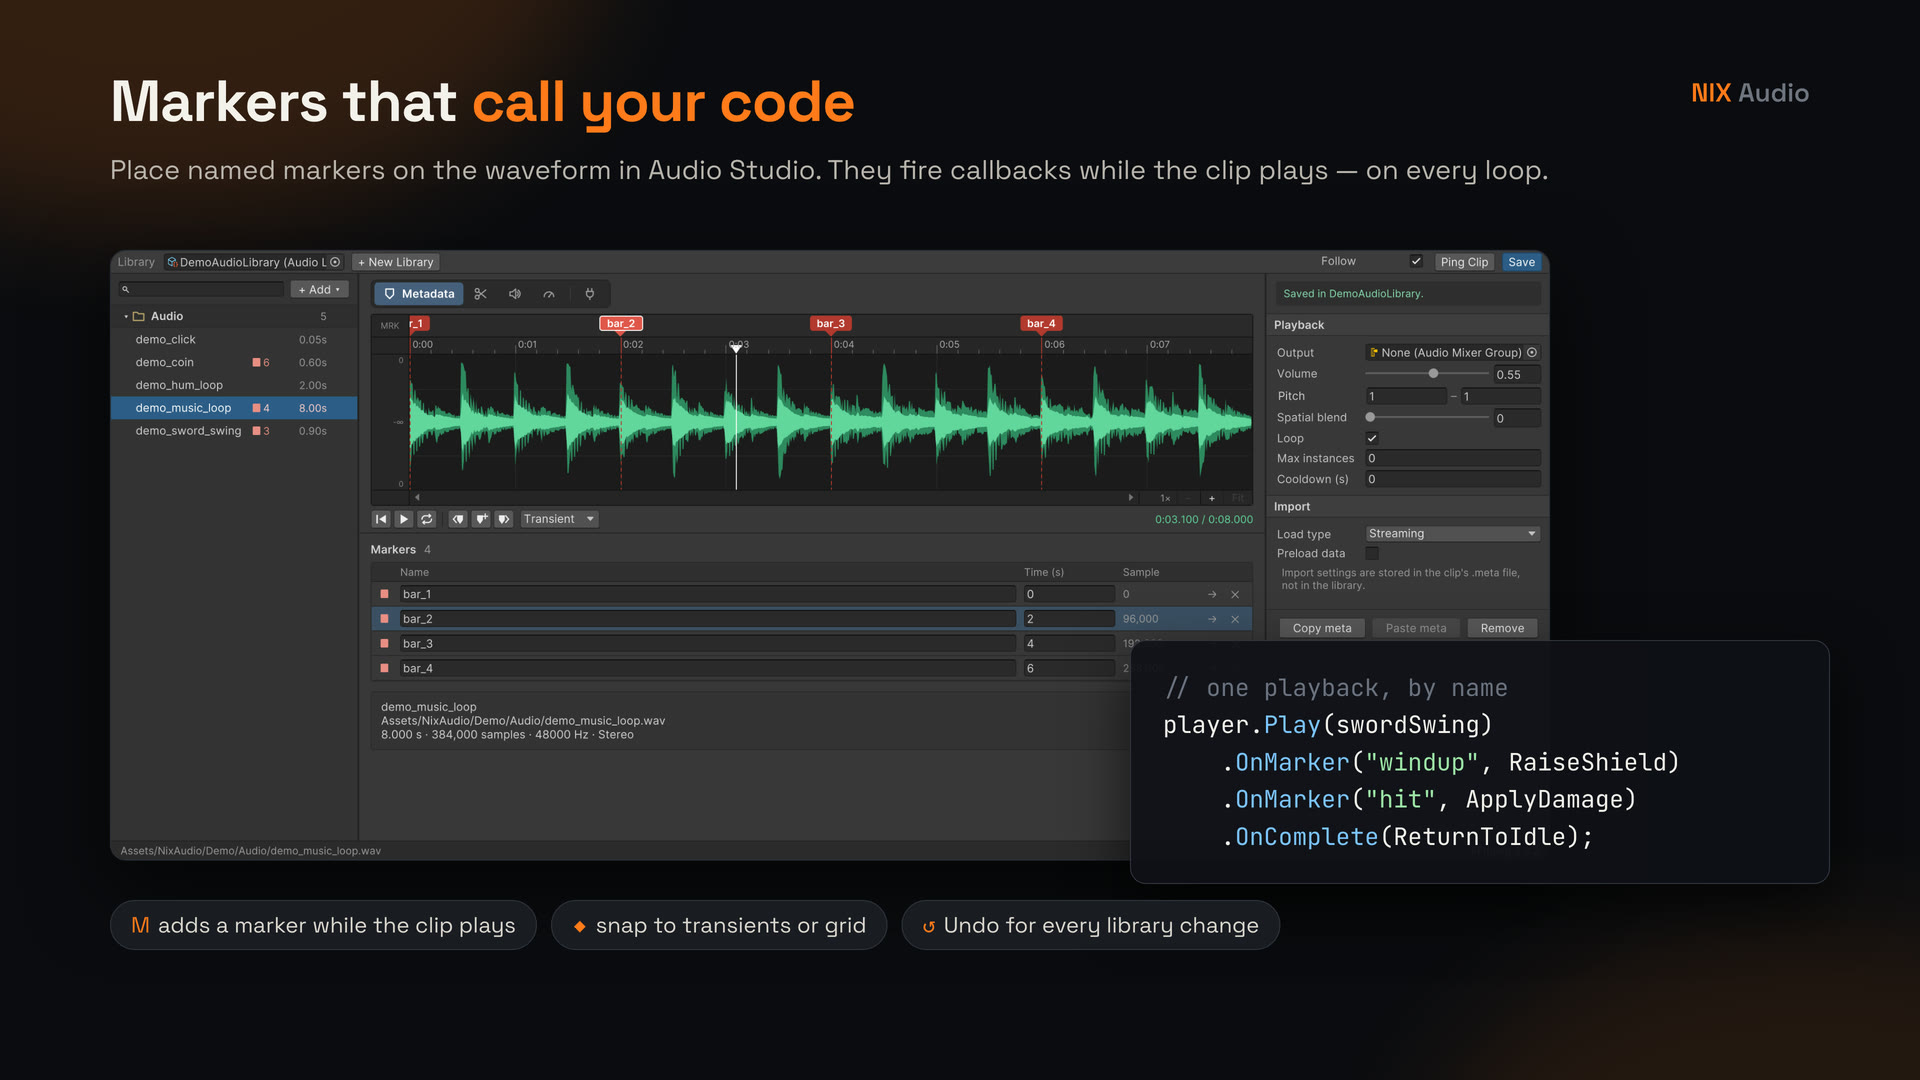The width and height of the screenshot is (1920, 1080).
Task: Select demo_sword_swing in the library list
Action: coord(233,431)
